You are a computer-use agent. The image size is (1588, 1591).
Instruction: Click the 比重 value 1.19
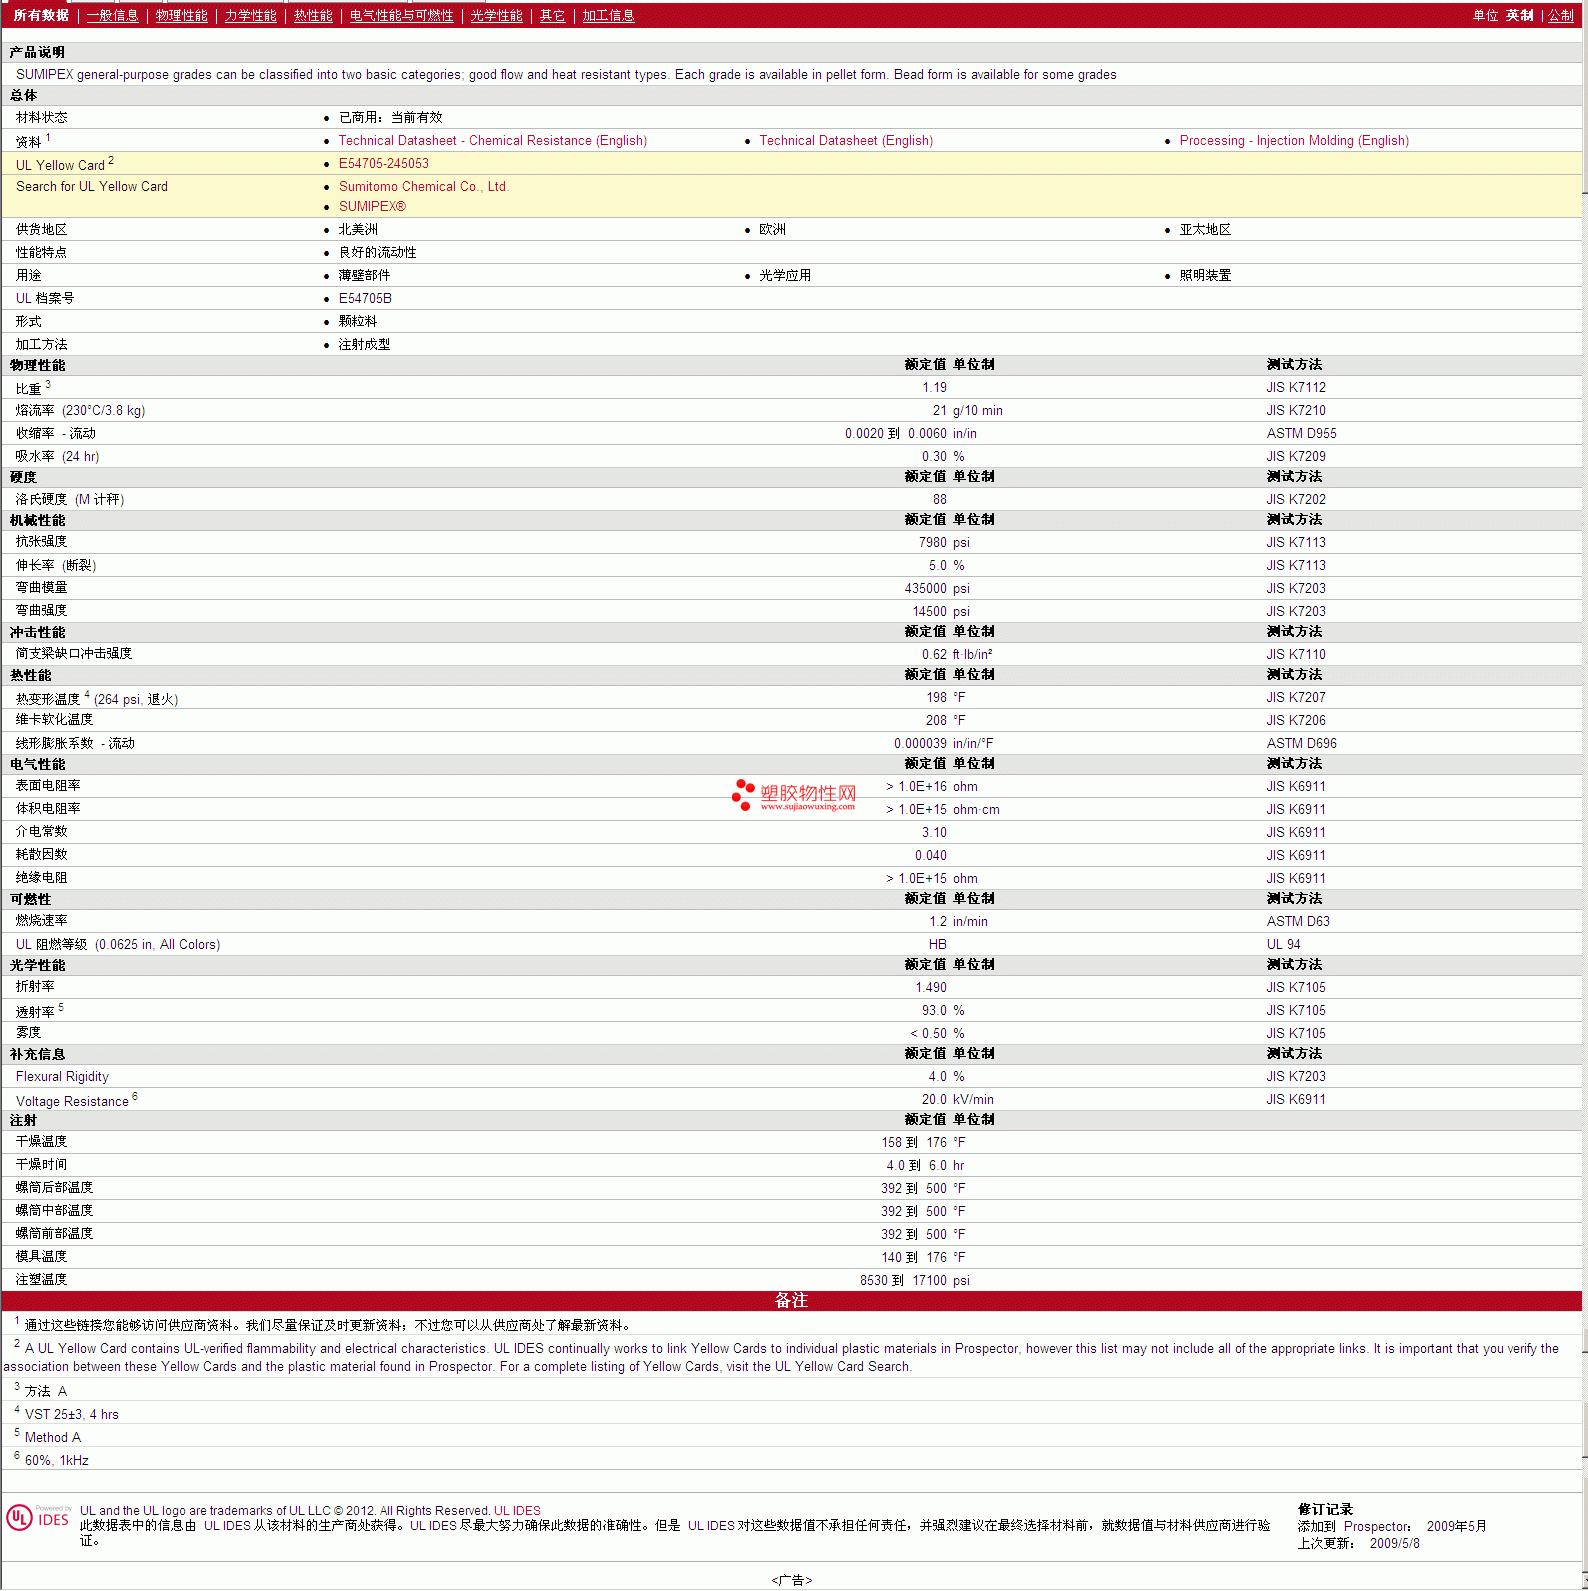point(934,388)
